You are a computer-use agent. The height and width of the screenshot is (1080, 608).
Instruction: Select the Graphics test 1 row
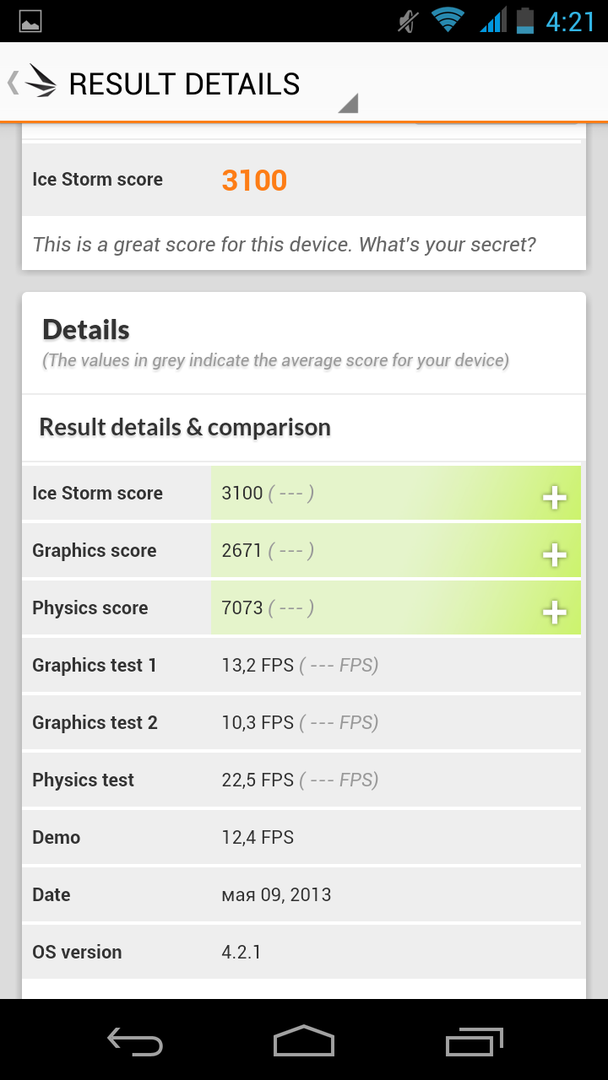(300, 665)
